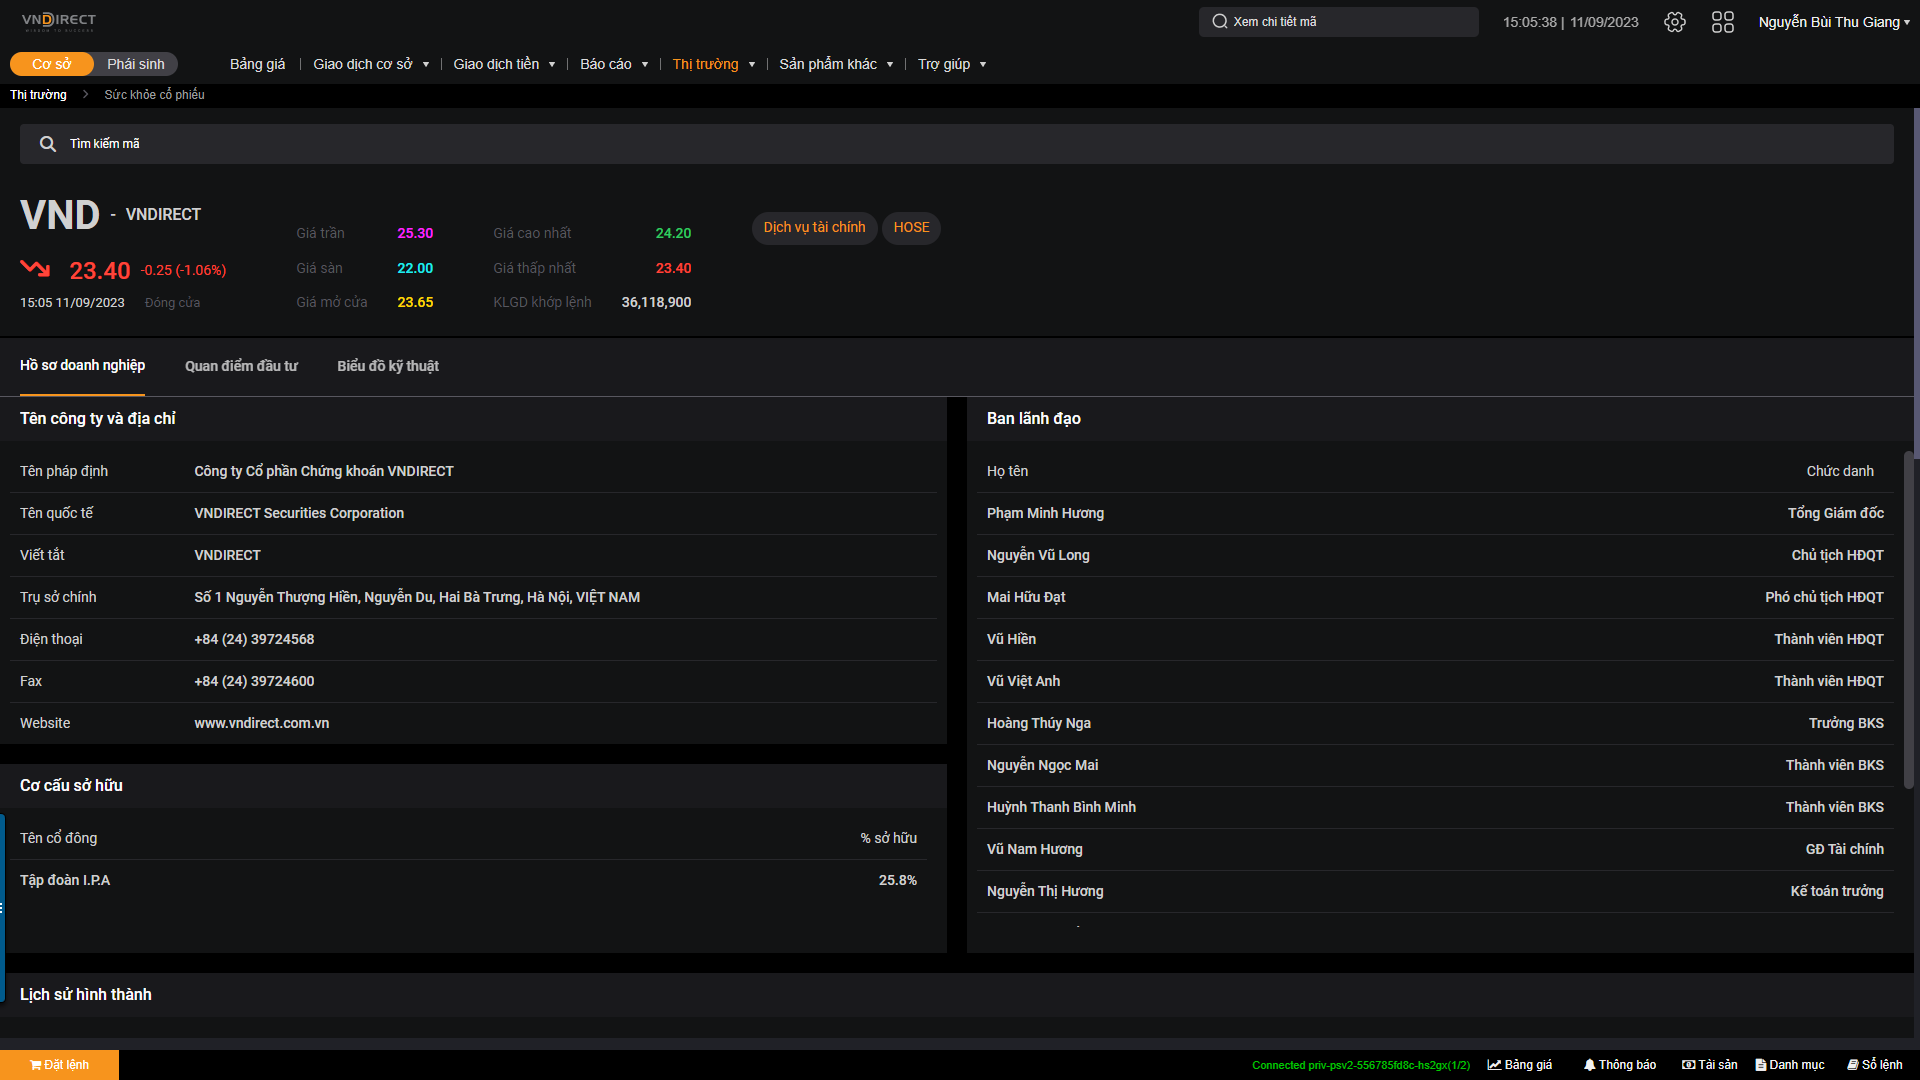
Task: Open 'Danh mục' in the bottom bar
Action: [1790, 1065]
